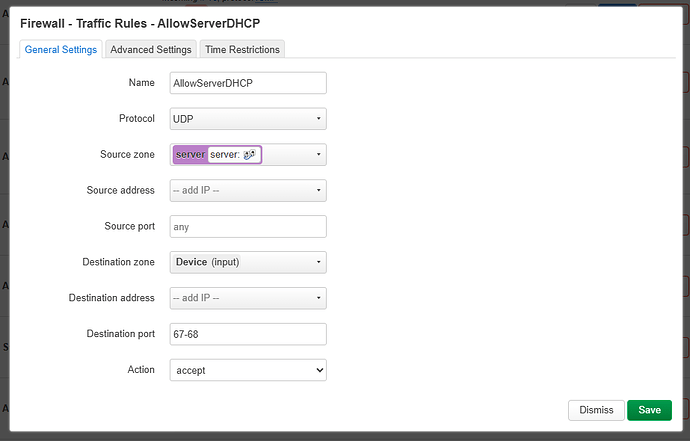Open the Source address add IP dropdown
This screenshot has width=690, height=441.
click(248, 190)
